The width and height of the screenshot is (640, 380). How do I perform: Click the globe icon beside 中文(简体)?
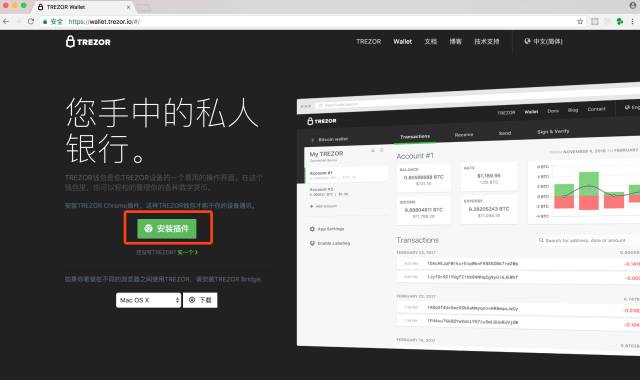click(527, 41)
